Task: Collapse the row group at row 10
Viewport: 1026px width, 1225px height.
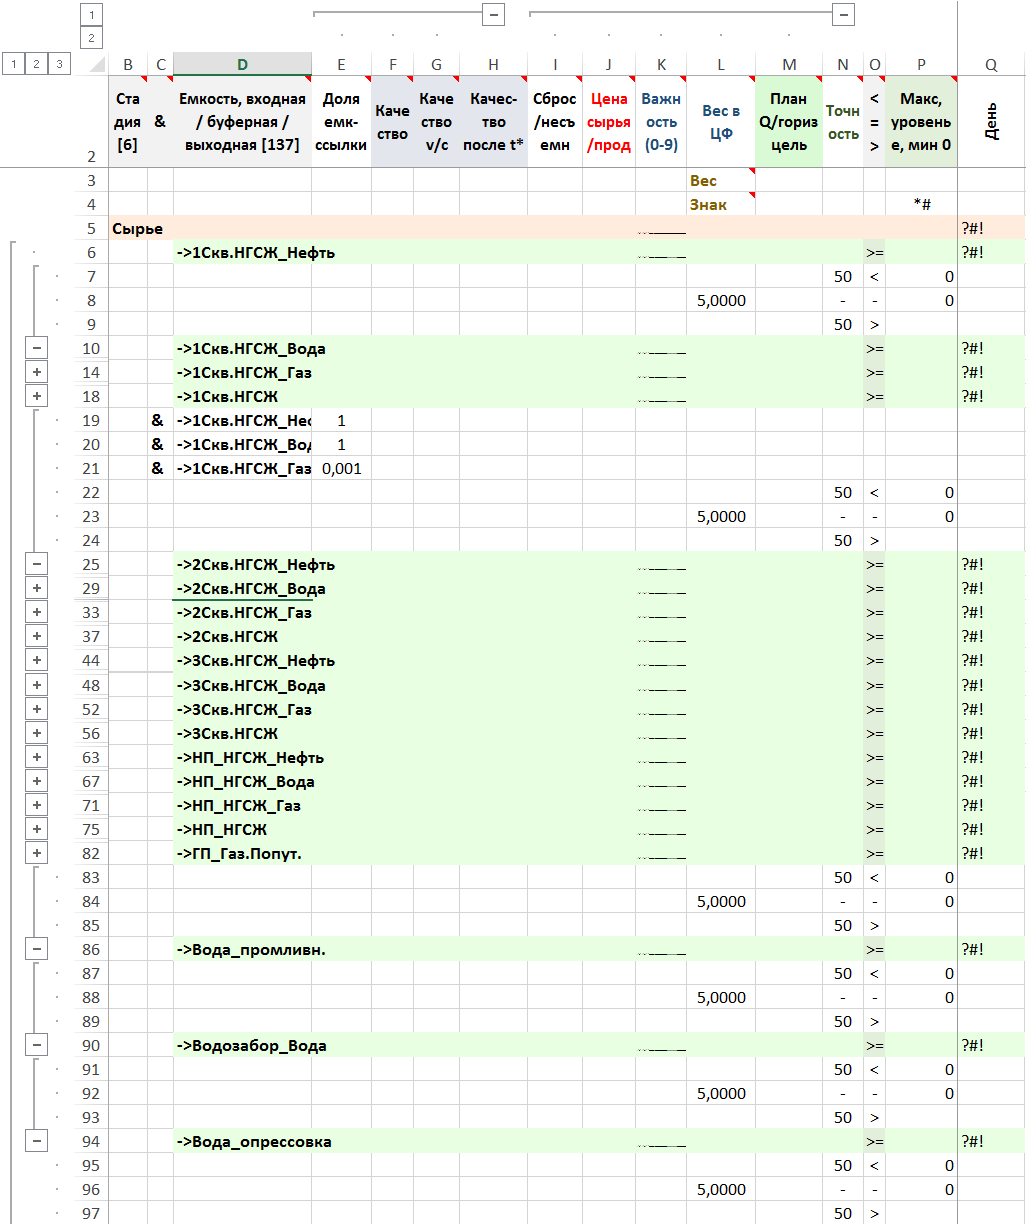Action: 37,348
